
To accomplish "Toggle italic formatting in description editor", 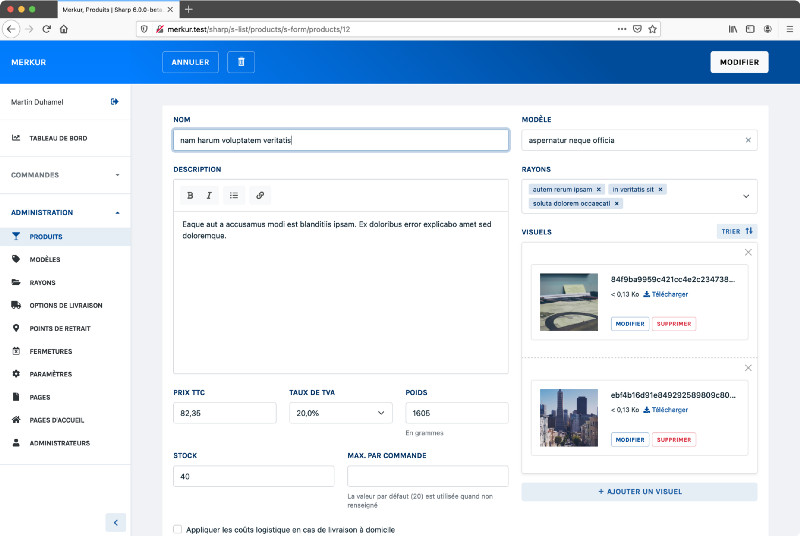I will (x=209, y=195).
